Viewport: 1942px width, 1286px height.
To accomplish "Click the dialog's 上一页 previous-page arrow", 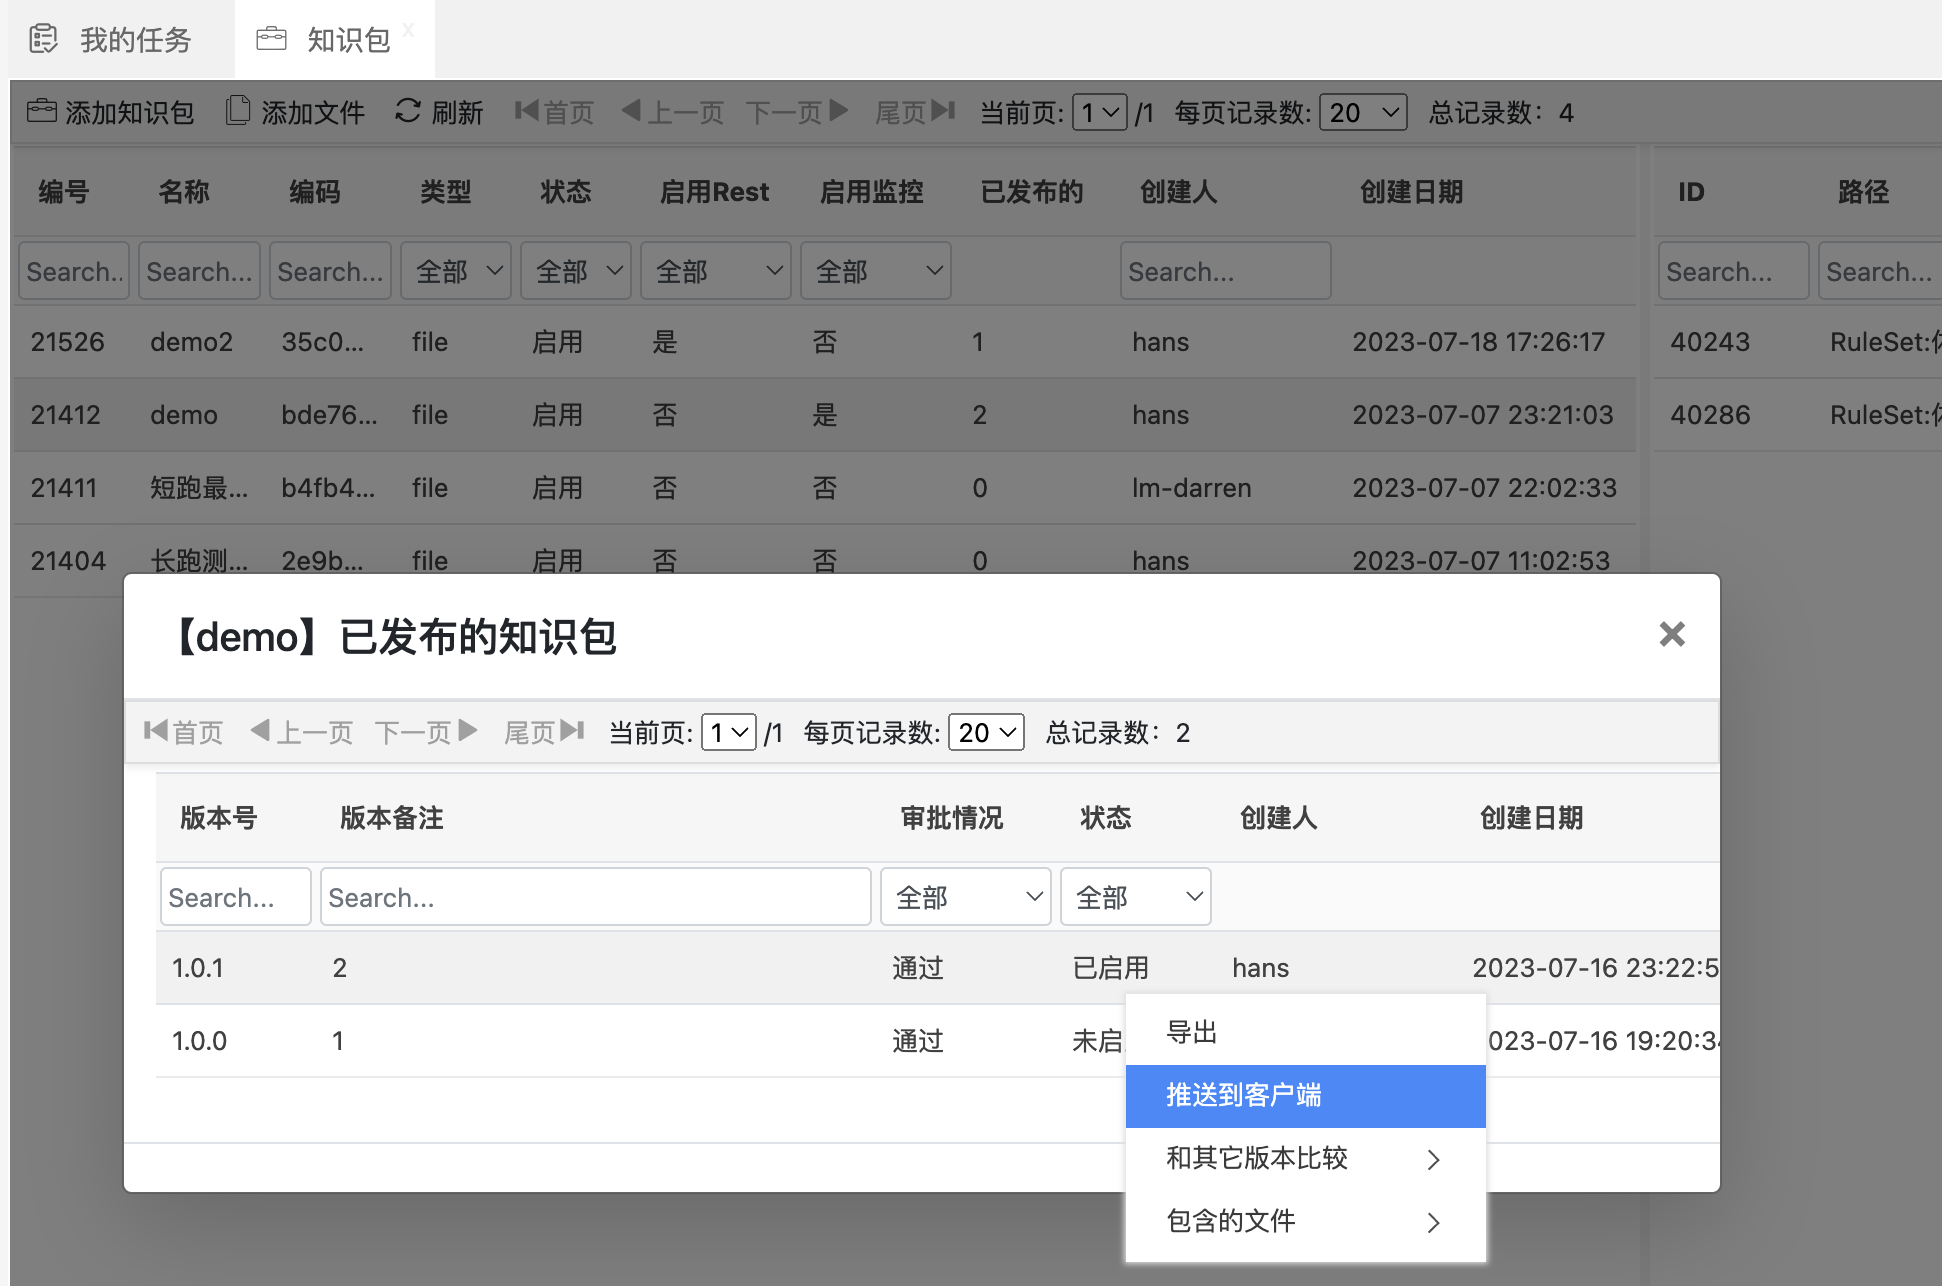I will [260, 731].
